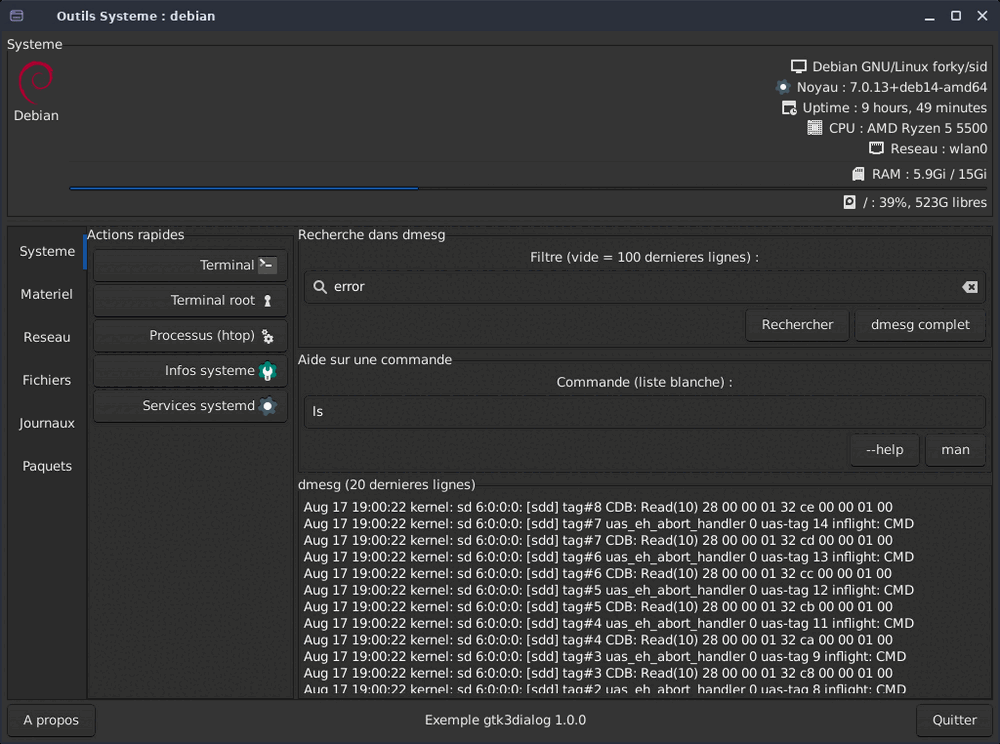The height and width of the screenshot is (744, 1000).
Task: Click the Noyau kernel version text
Action: point(892,87)
